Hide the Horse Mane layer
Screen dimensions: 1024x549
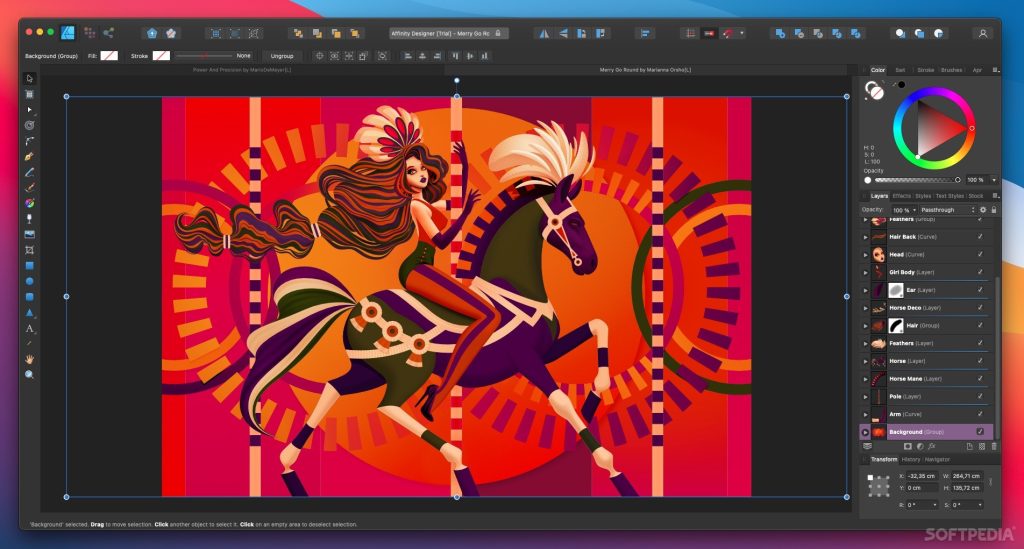(x=980, y=379)
